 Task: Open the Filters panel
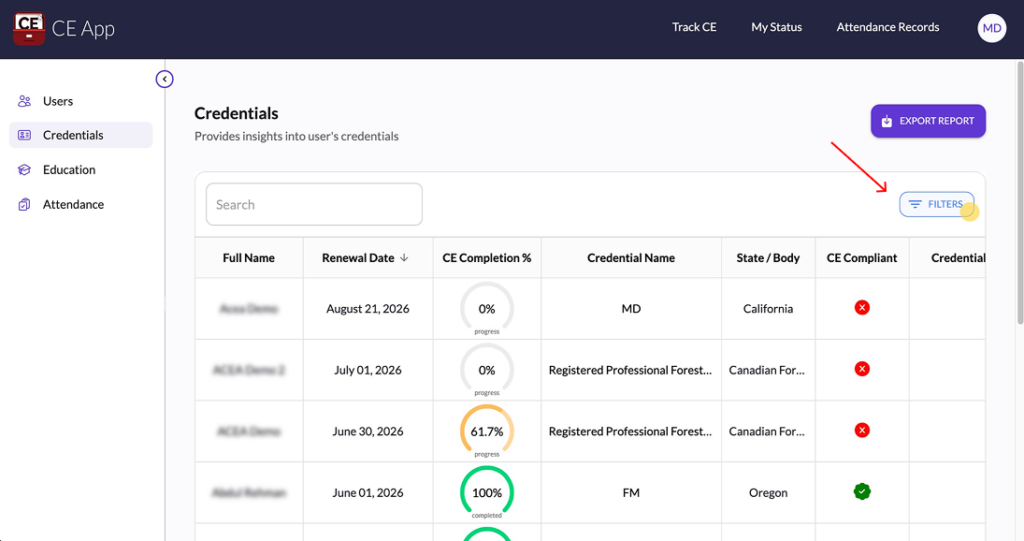click(936, 204)
